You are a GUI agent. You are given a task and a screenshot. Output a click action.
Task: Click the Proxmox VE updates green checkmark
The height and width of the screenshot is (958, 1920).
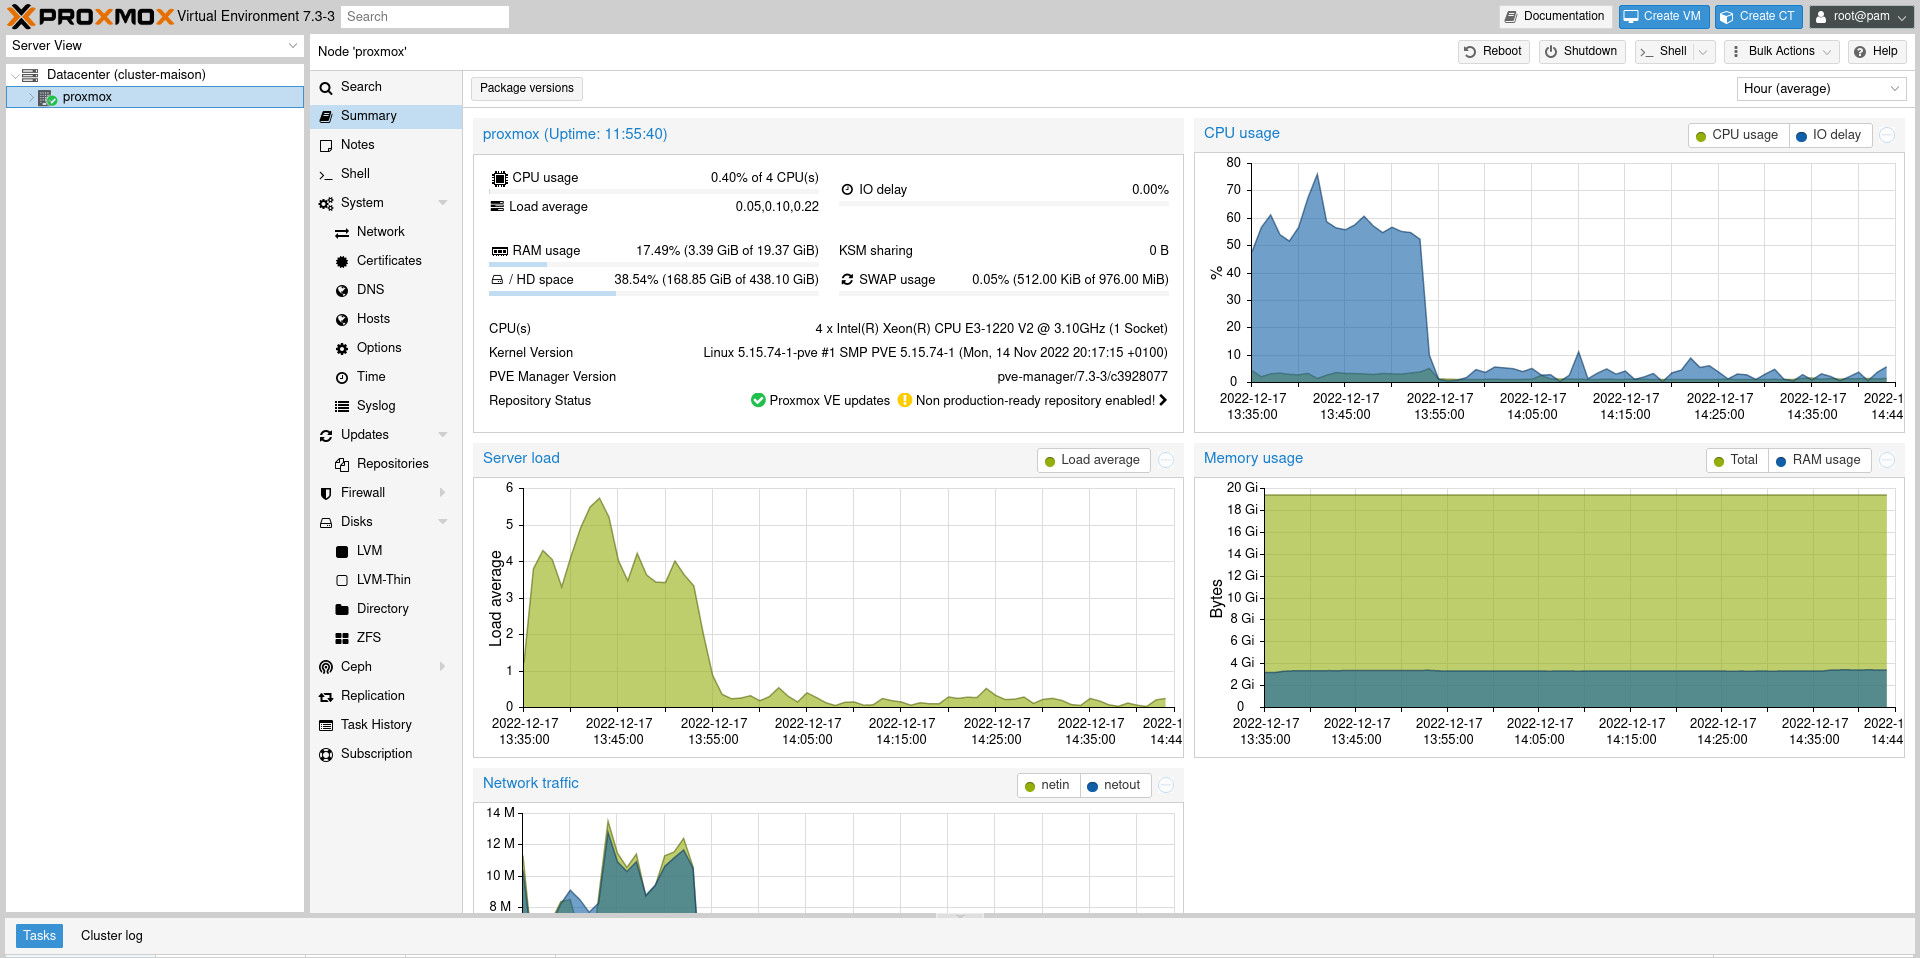758,400
